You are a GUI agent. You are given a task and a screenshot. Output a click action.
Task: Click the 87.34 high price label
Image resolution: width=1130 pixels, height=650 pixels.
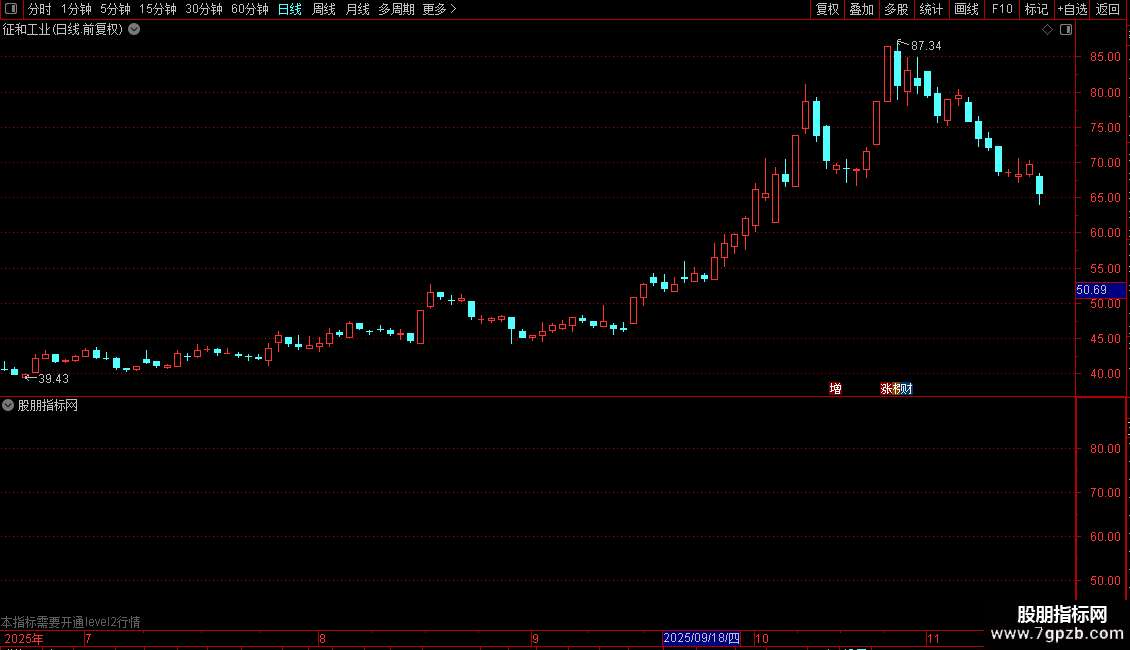(x=926, y=45)
